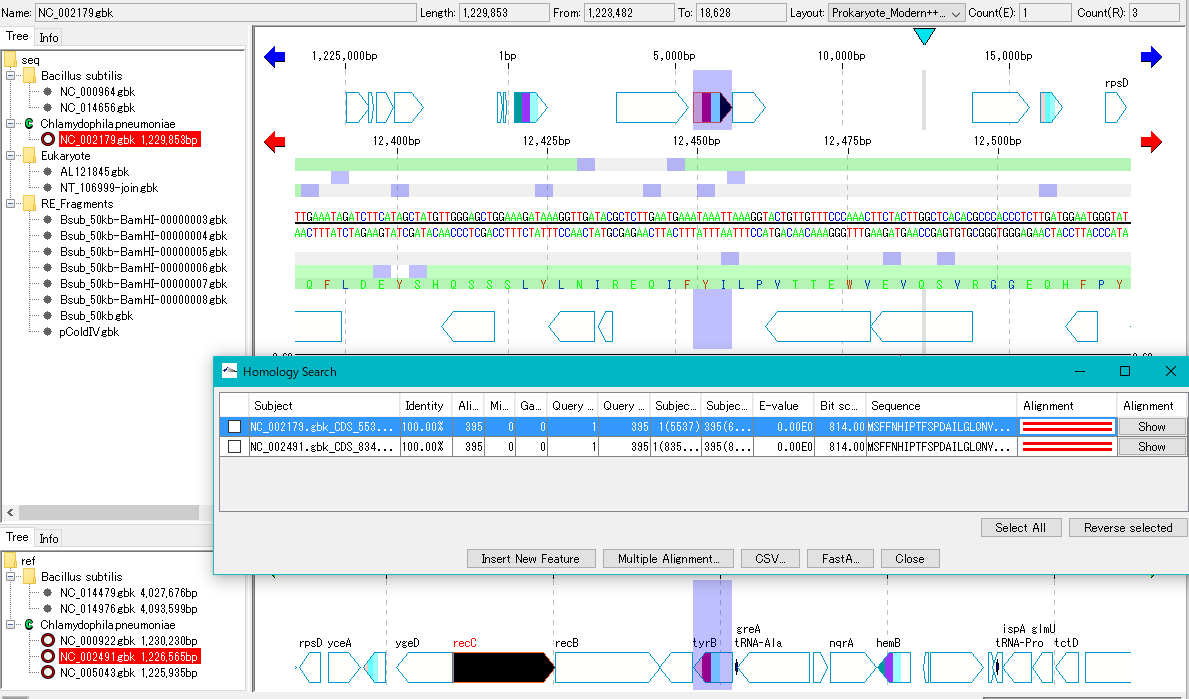Click the seq root folder icon
The width and height of the screenshot is (1189, 699).
pos(10,60)
